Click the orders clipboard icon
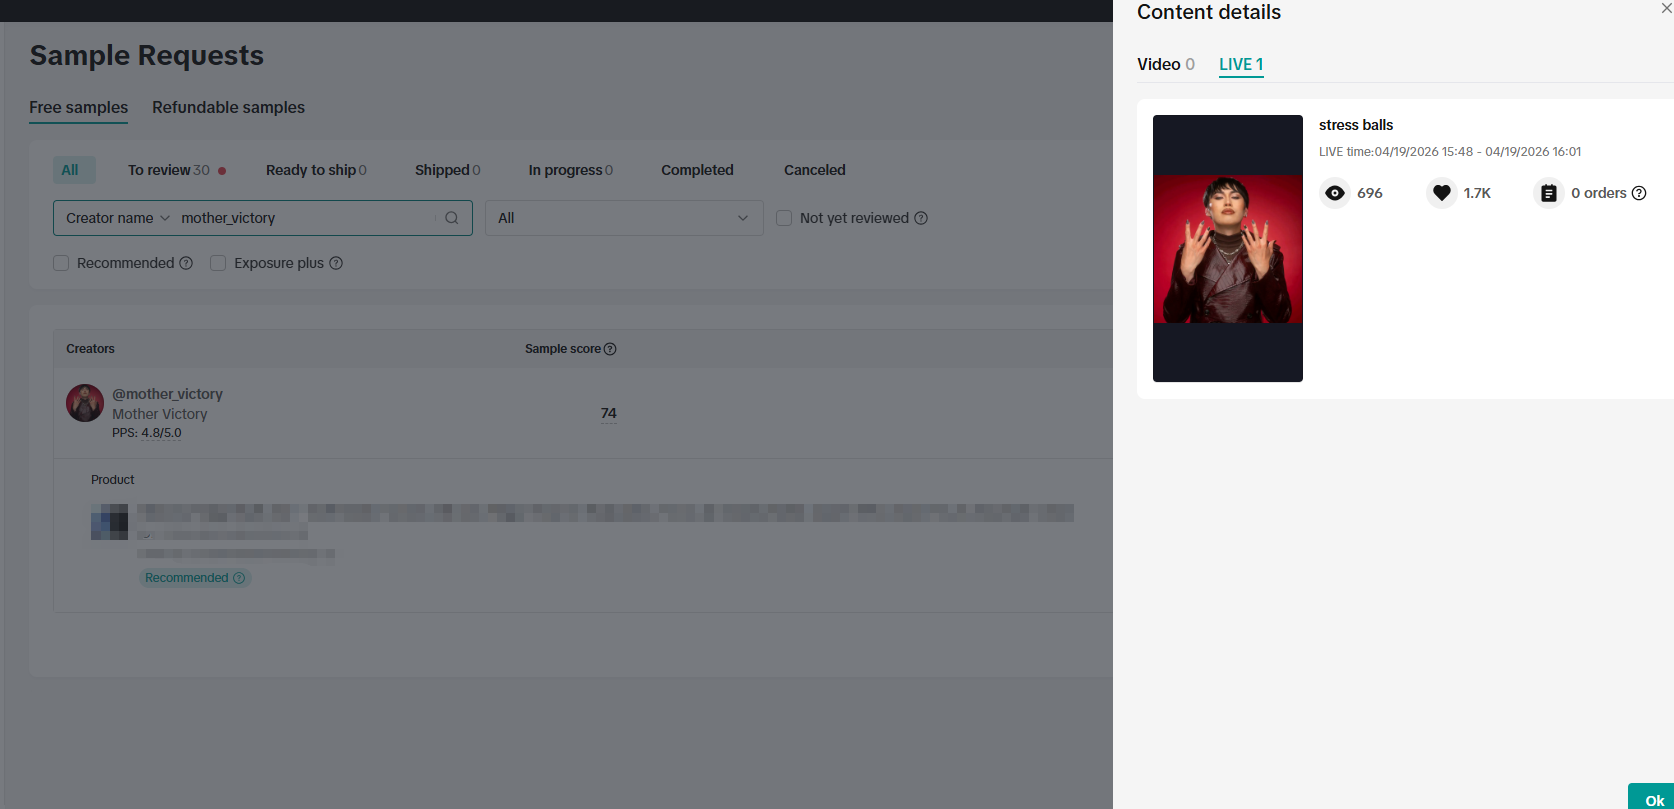Image resolution: width=1674 pixels, height=809 pixels. point(1548,193)
